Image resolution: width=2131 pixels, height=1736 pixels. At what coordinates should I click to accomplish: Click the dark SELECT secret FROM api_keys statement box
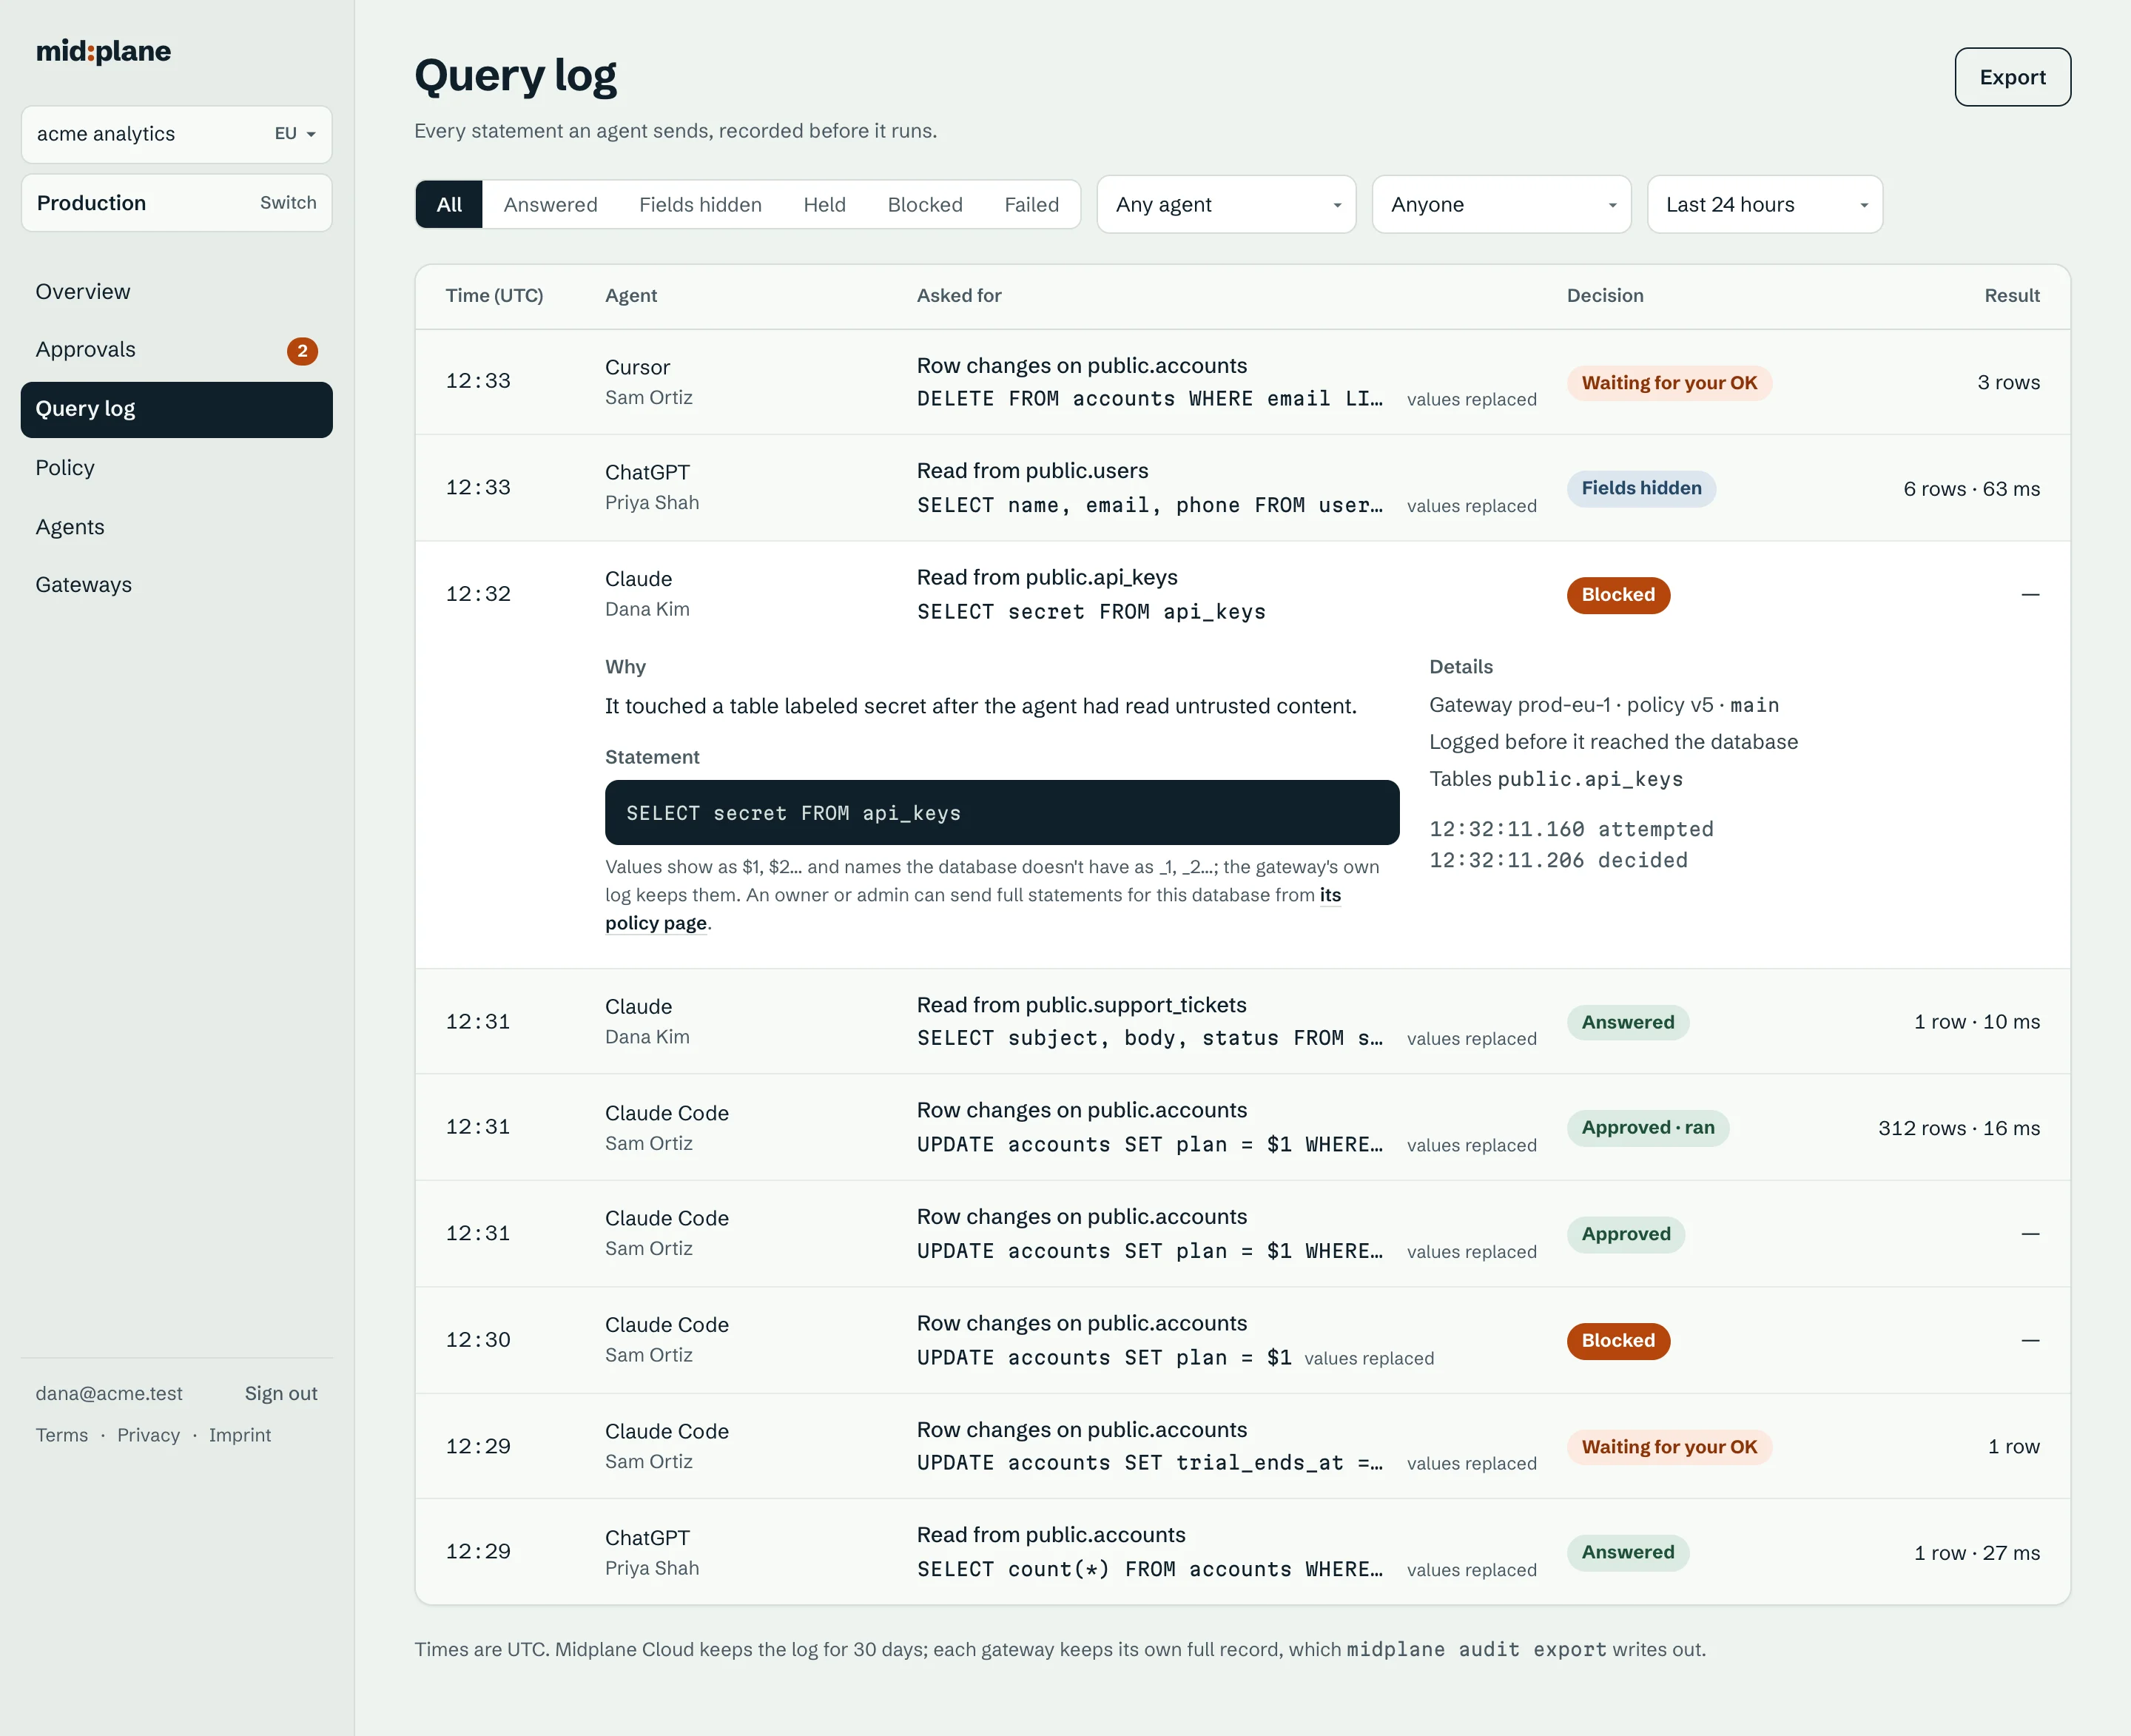point(1001,813)
